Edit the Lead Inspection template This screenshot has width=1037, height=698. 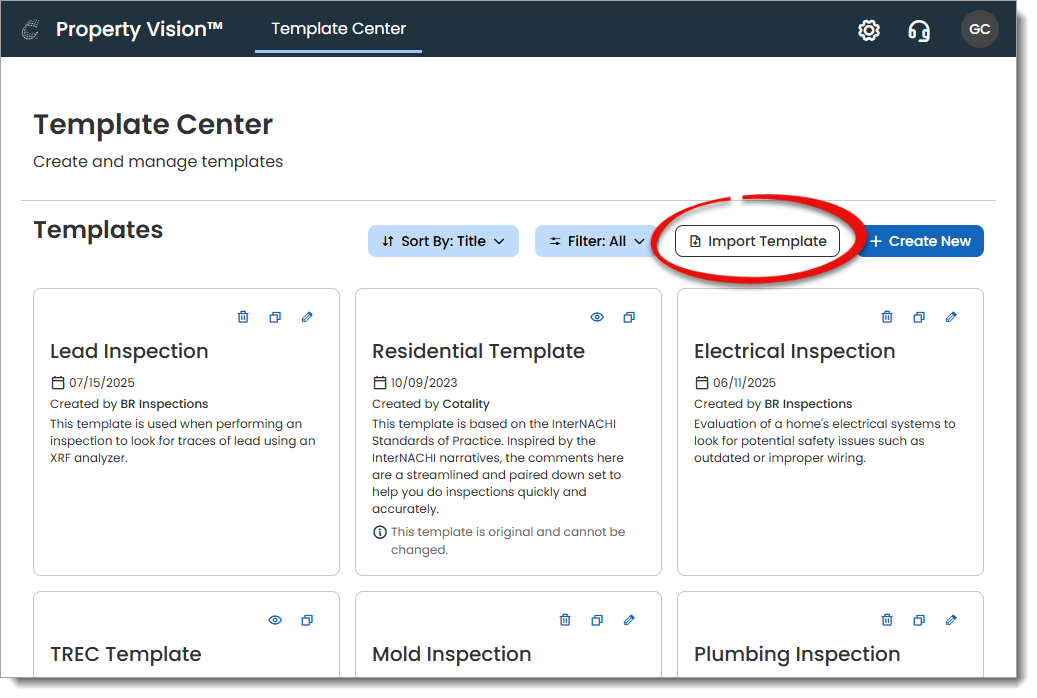click(307, 317)
